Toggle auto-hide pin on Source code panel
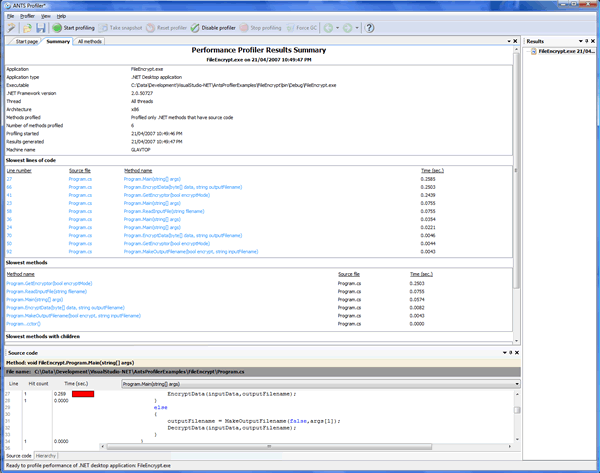The width and height of the screenshot is (600, 473). (510, 353)
